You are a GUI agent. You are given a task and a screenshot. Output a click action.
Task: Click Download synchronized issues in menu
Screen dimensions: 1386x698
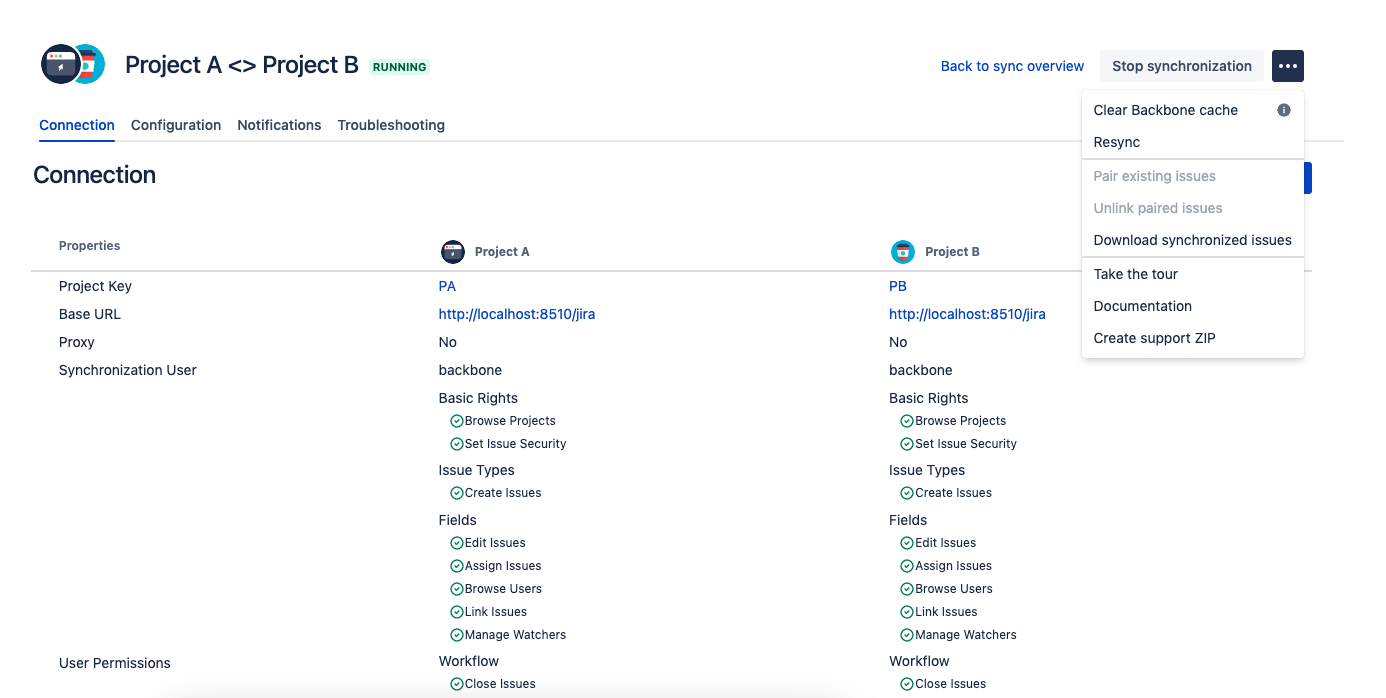pos(1192,240)
